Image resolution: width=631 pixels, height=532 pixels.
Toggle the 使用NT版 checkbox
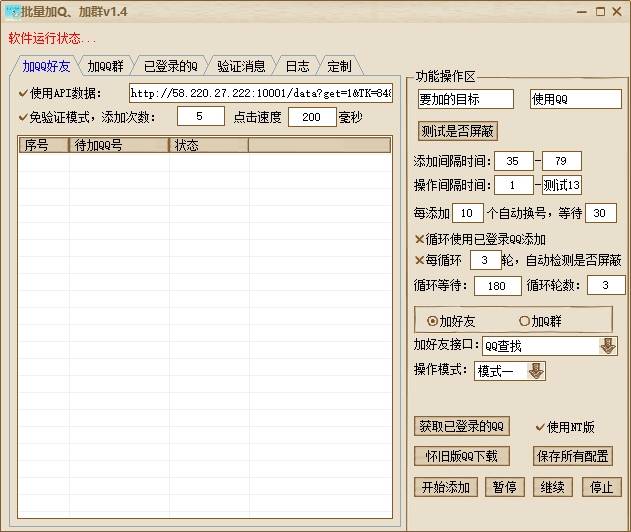pyautogui.click(x=540, y=427)
